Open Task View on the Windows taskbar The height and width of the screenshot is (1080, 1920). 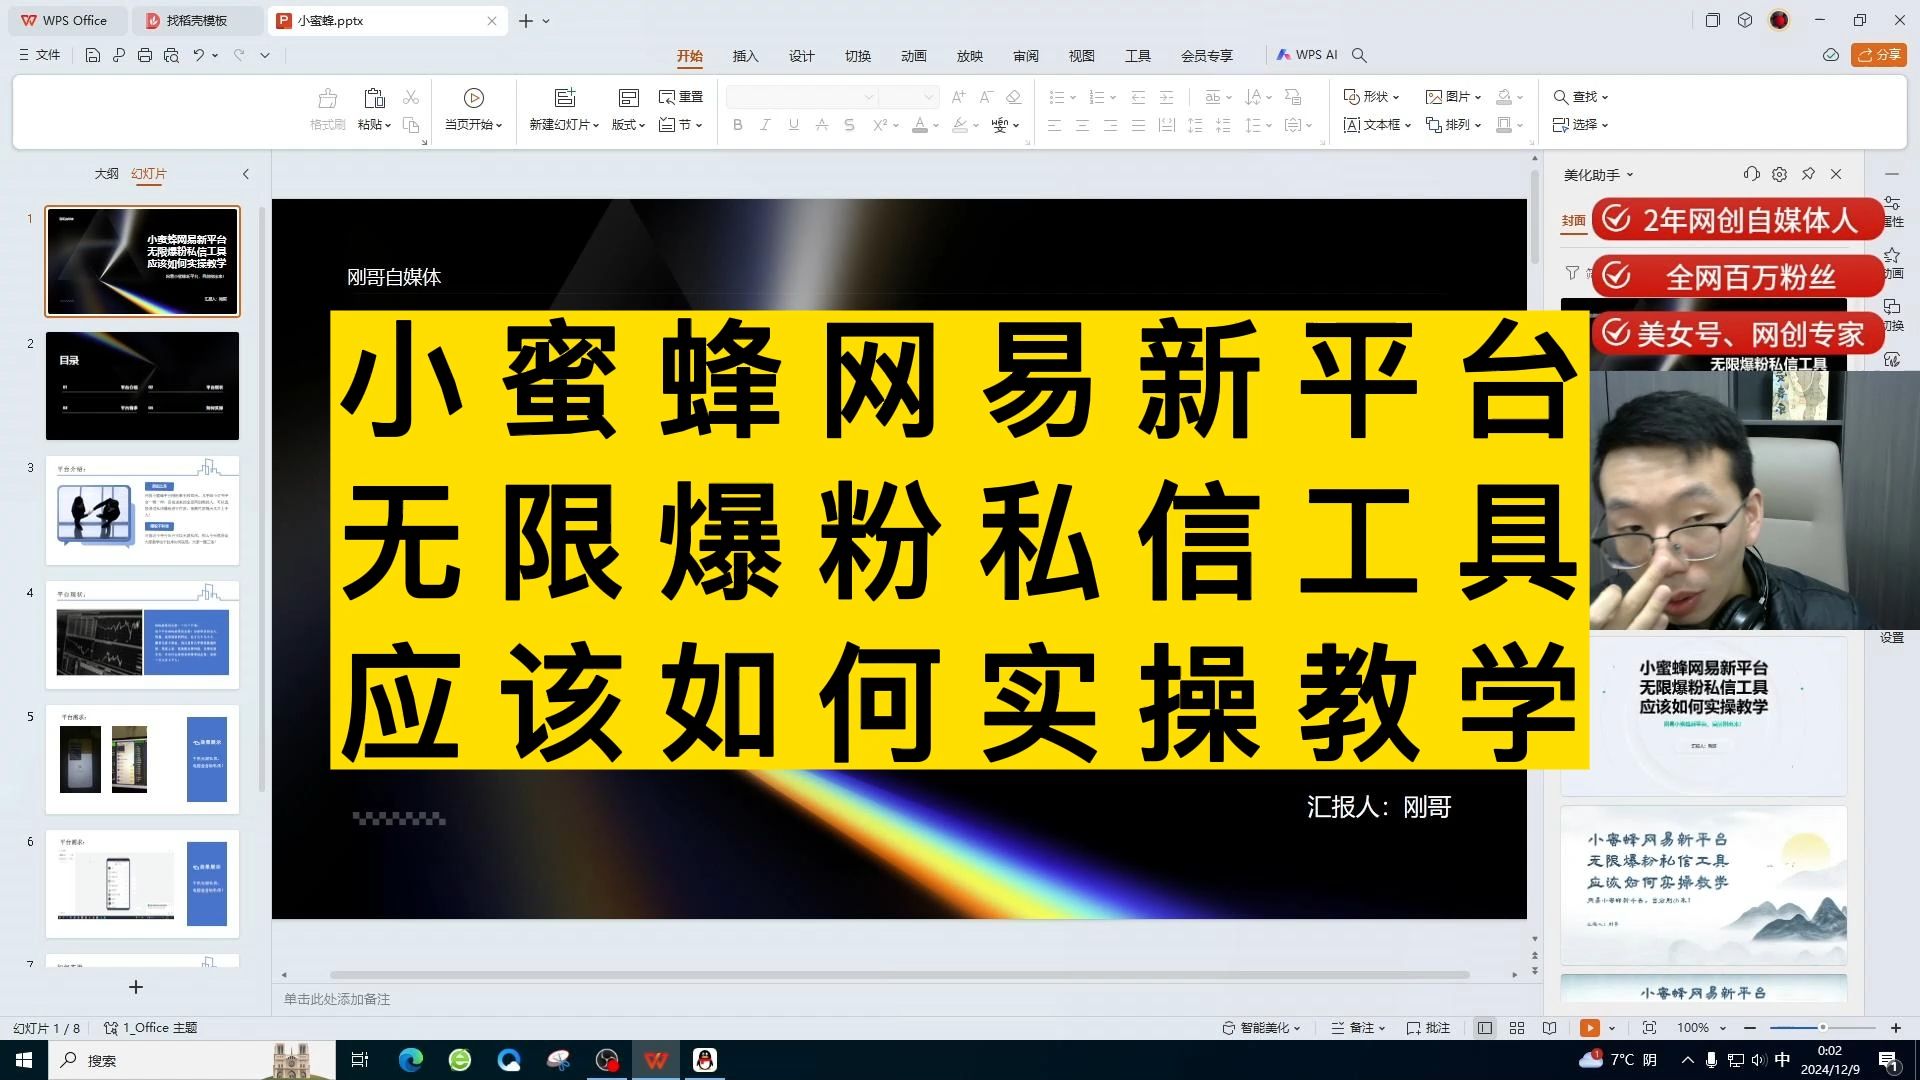360,1060
